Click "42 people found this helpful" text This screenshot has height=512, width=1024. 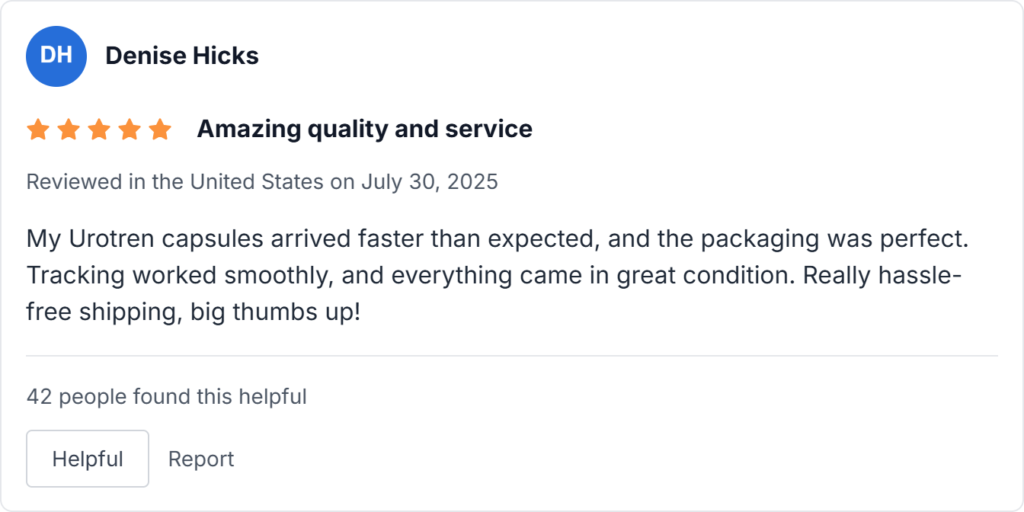(166, 397)
